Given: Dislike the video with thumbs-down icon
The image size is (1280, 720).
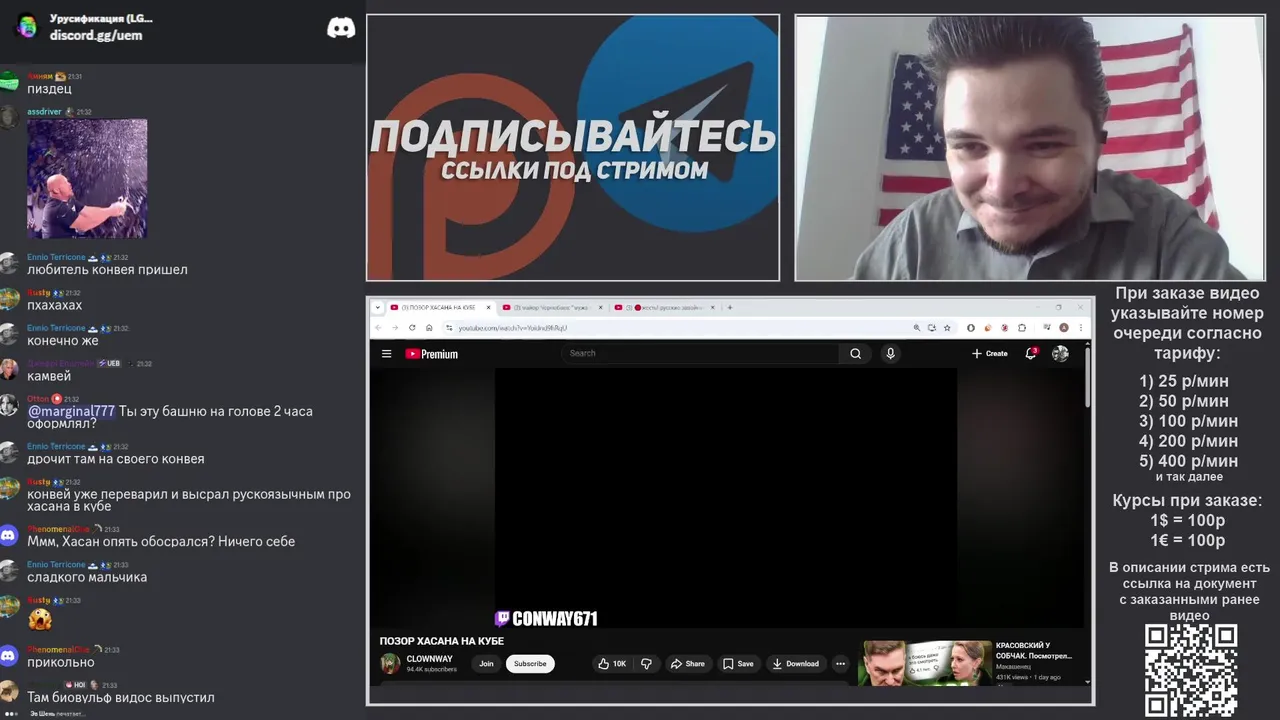Looking at the screenshot, I should click(x=646, y=663).
